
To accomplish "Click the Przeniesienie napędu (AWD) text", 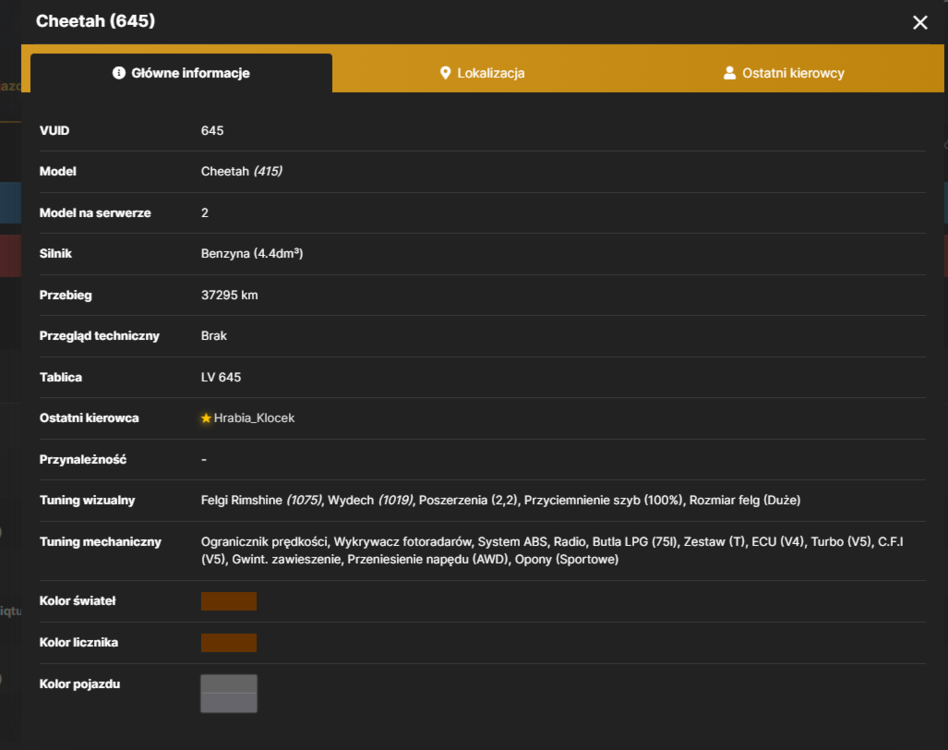I will pos(427,560).
